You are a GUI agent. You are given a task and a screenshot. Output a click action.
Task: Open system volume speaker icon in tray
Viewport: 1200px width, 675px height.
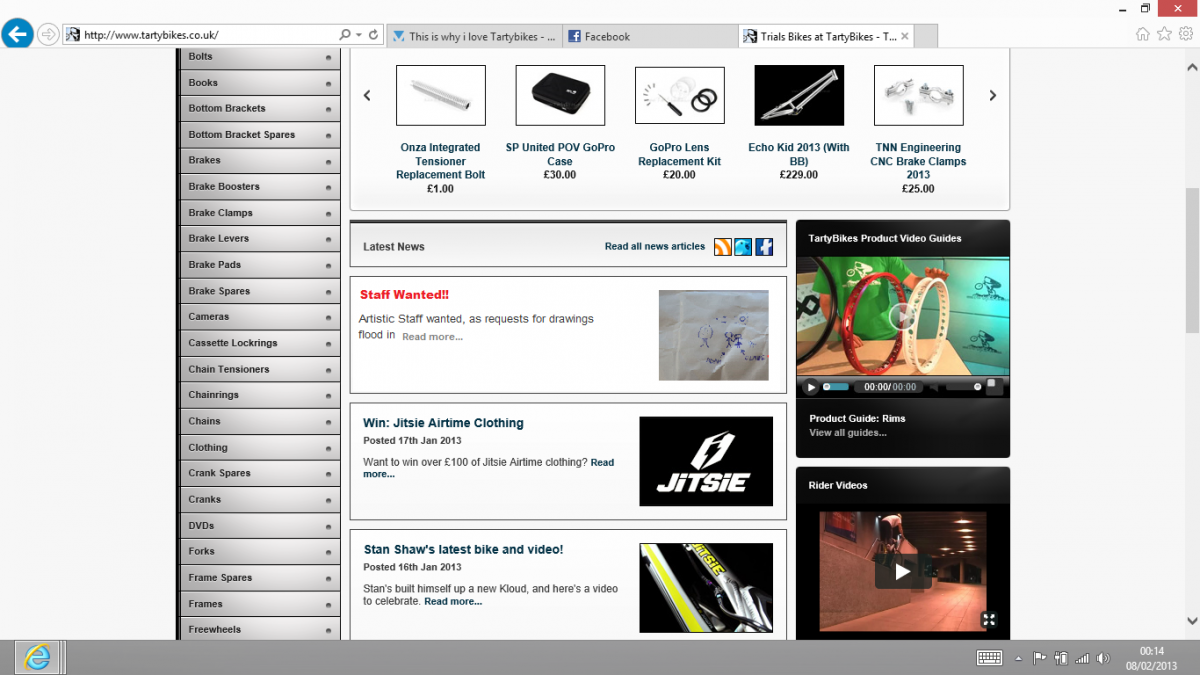(1103, 658)
